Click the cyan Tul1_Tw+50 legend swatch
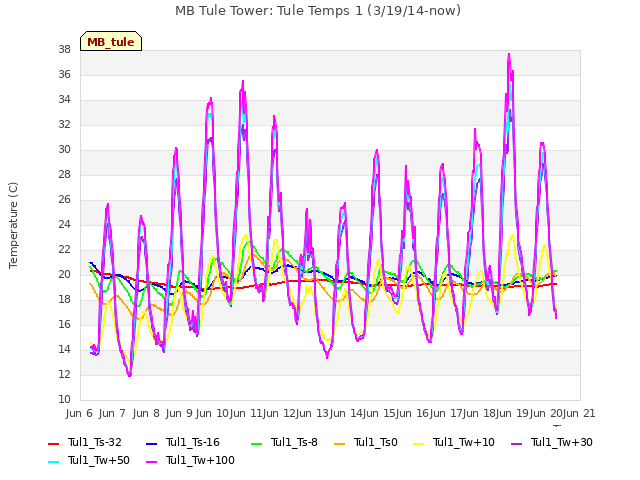 53,461
